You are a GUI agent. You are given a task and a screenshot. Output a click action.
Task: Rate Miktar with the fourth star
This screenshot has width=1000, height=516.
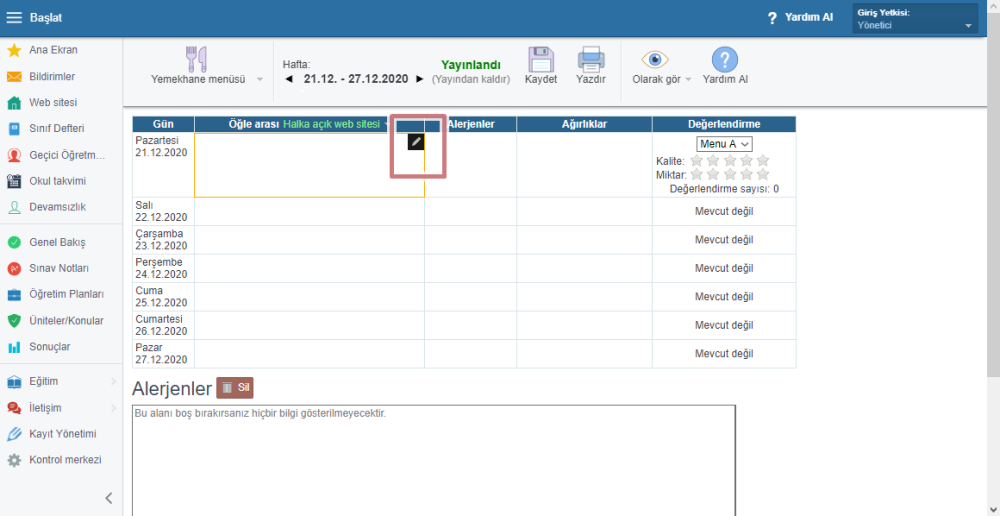(x=746, y=174)
